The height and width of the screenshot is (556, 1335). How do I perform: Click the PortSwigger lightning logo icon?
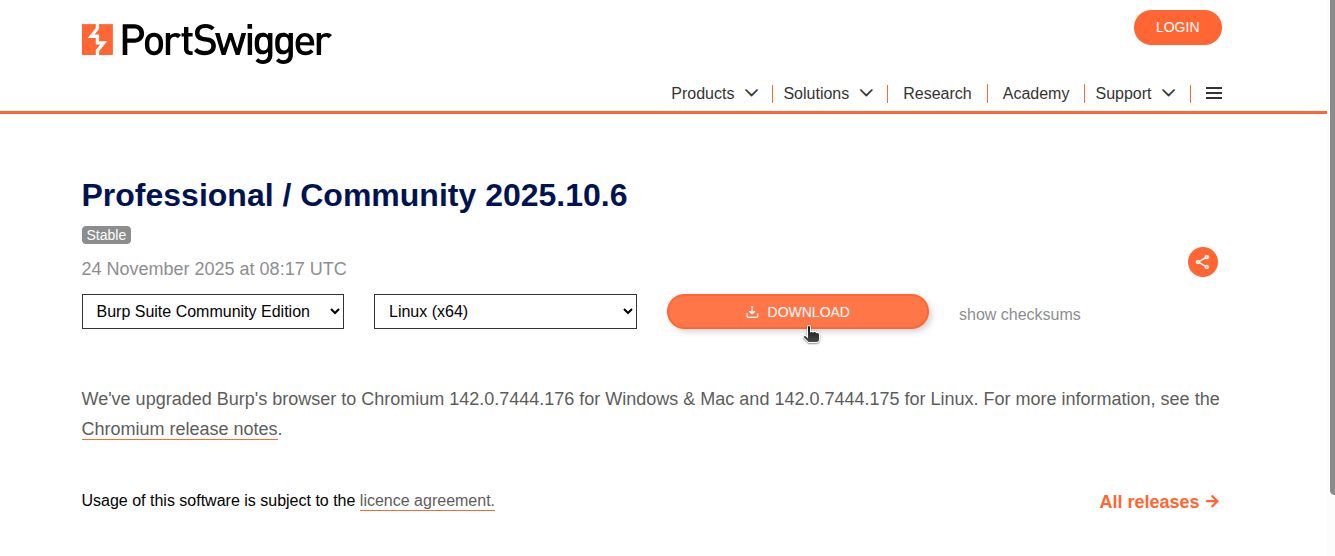click(x=97, y=40)
